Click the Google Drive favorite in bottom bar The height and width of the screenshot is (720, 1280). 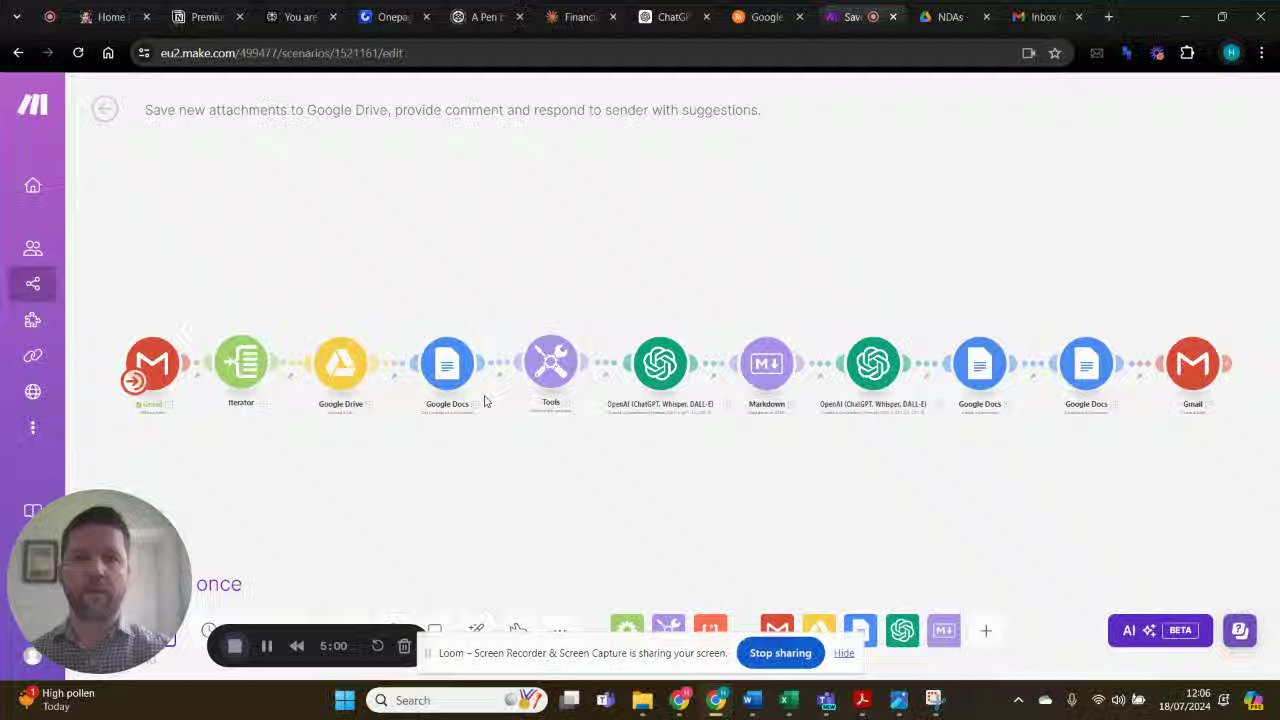819,629
